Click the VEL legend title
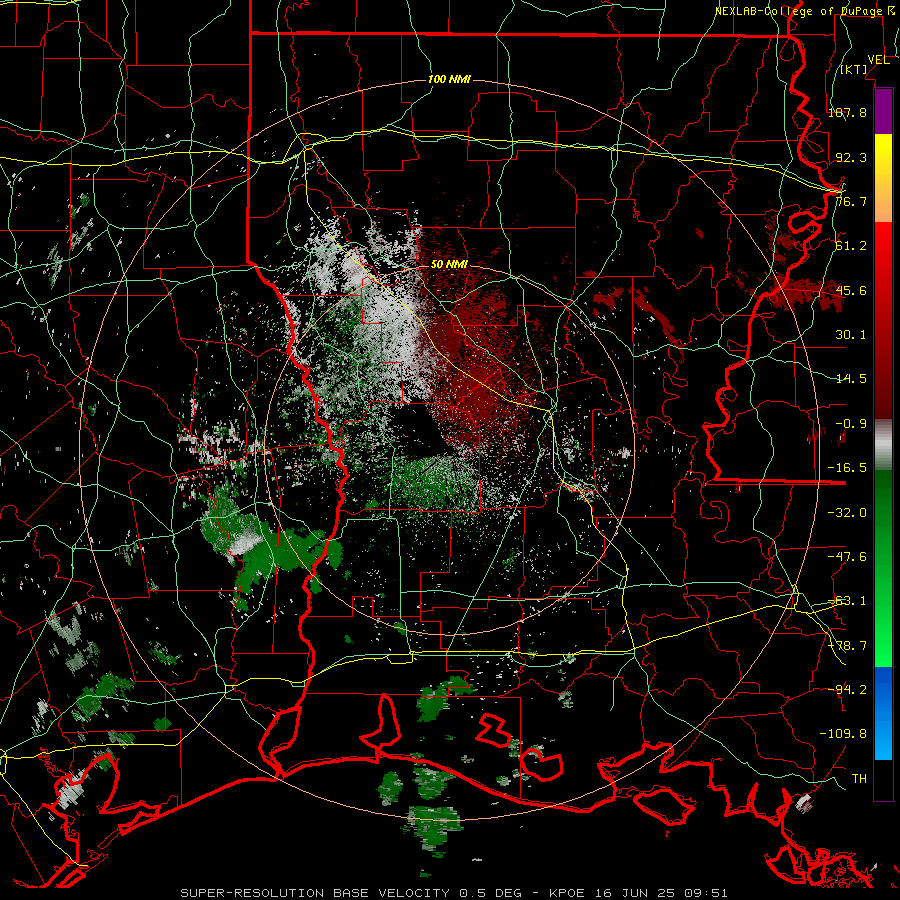Screen dimensions: 900x900 (x=878, y=60)
